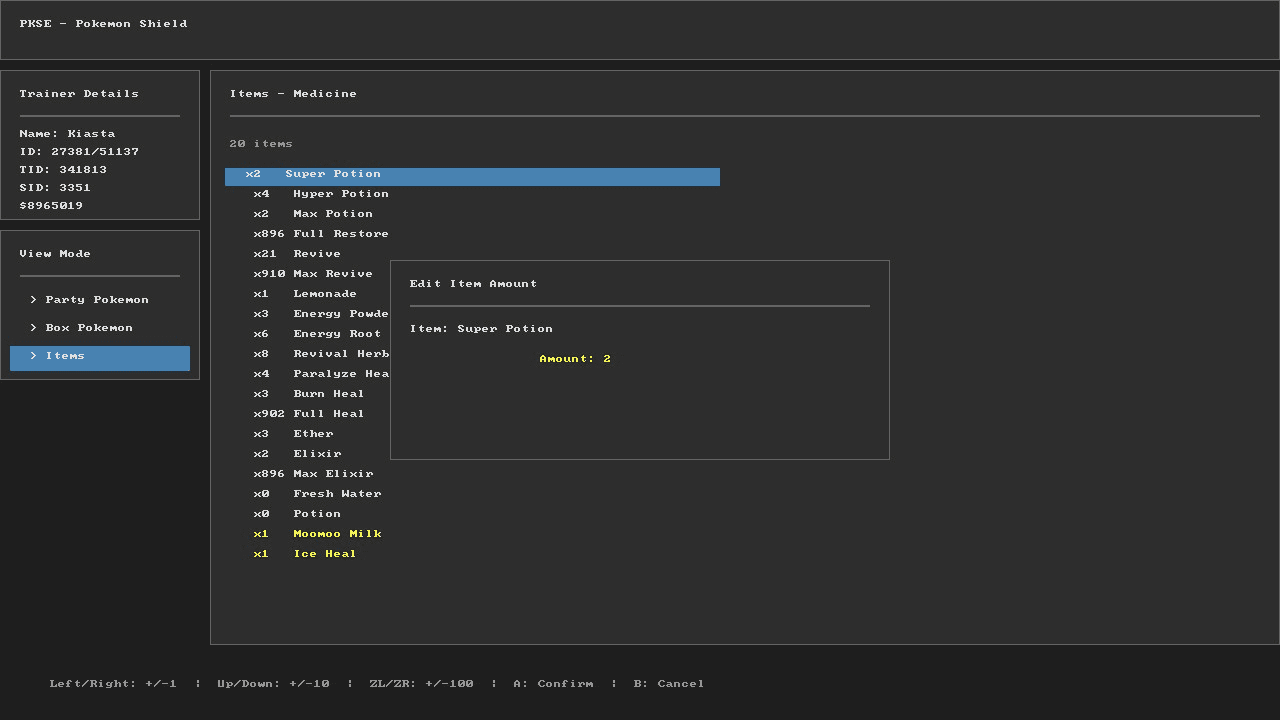
Task: Select the Paralyze Heal item
Action: pyautogui.click(x=321, y=374)
